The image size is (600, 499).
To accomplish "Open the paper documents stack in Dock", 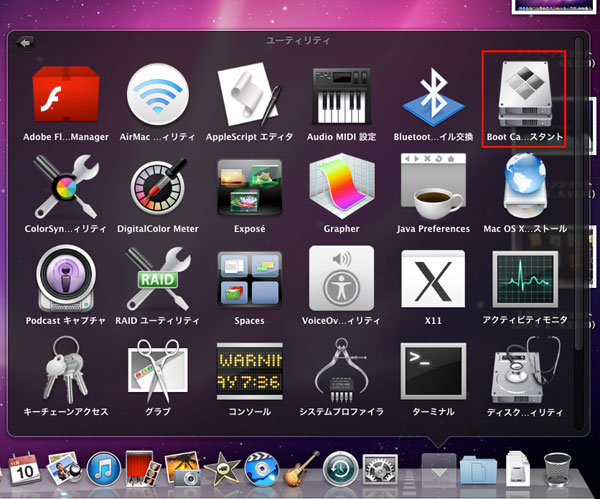I will coord(518,469).
